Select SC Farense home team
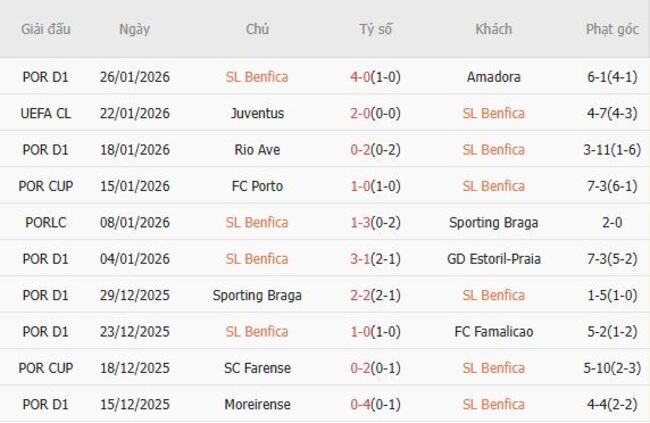 [x=257, y=368]
